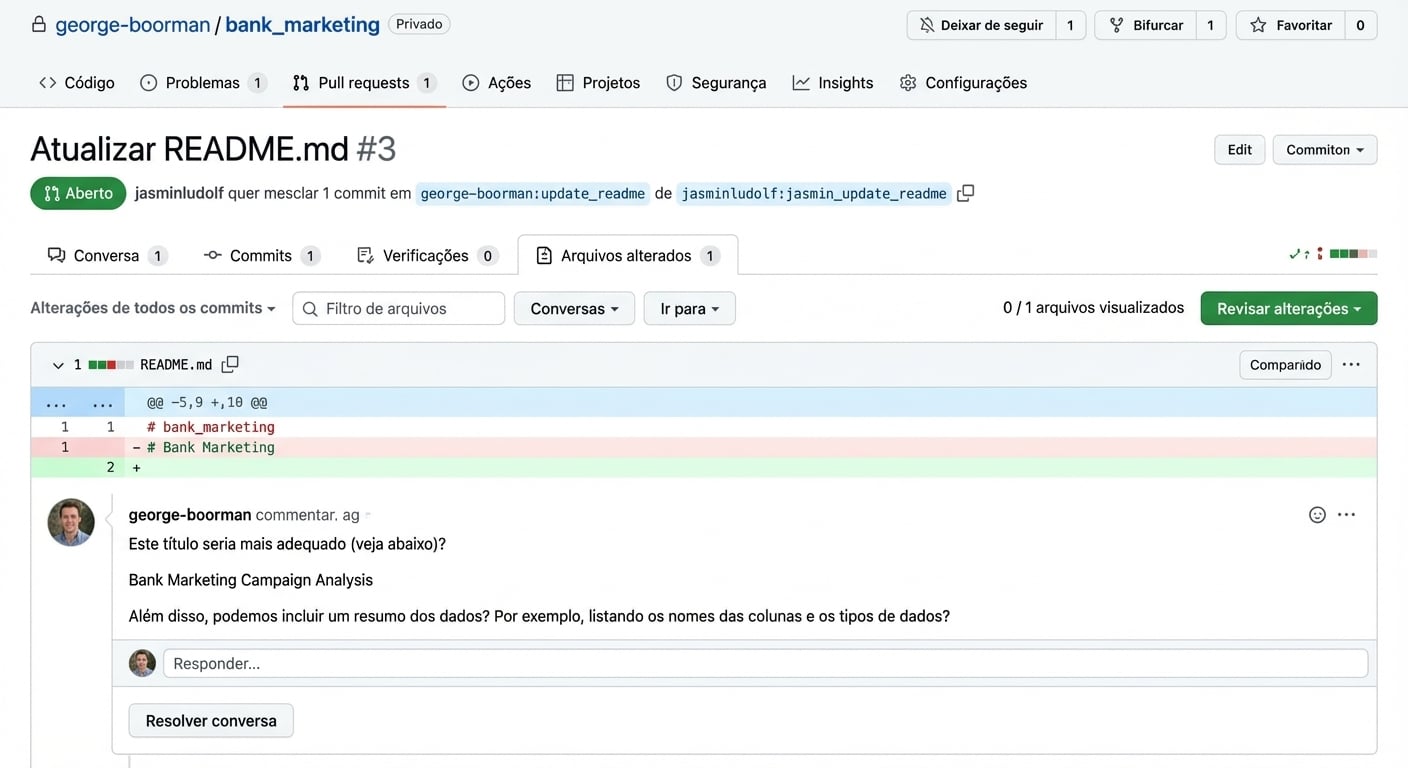Click george-boorman's large avatar photo
1408x768 pixels.
click(71, 522)
